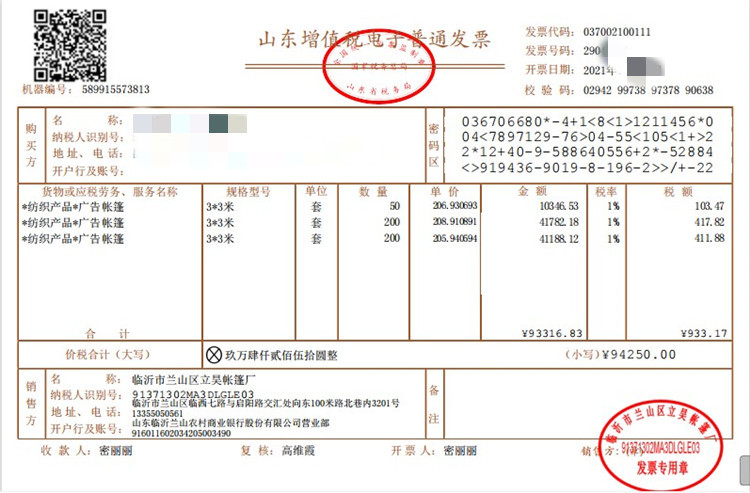
Task: Click quantity 50 in the first item row
Action: coord(395,206)
